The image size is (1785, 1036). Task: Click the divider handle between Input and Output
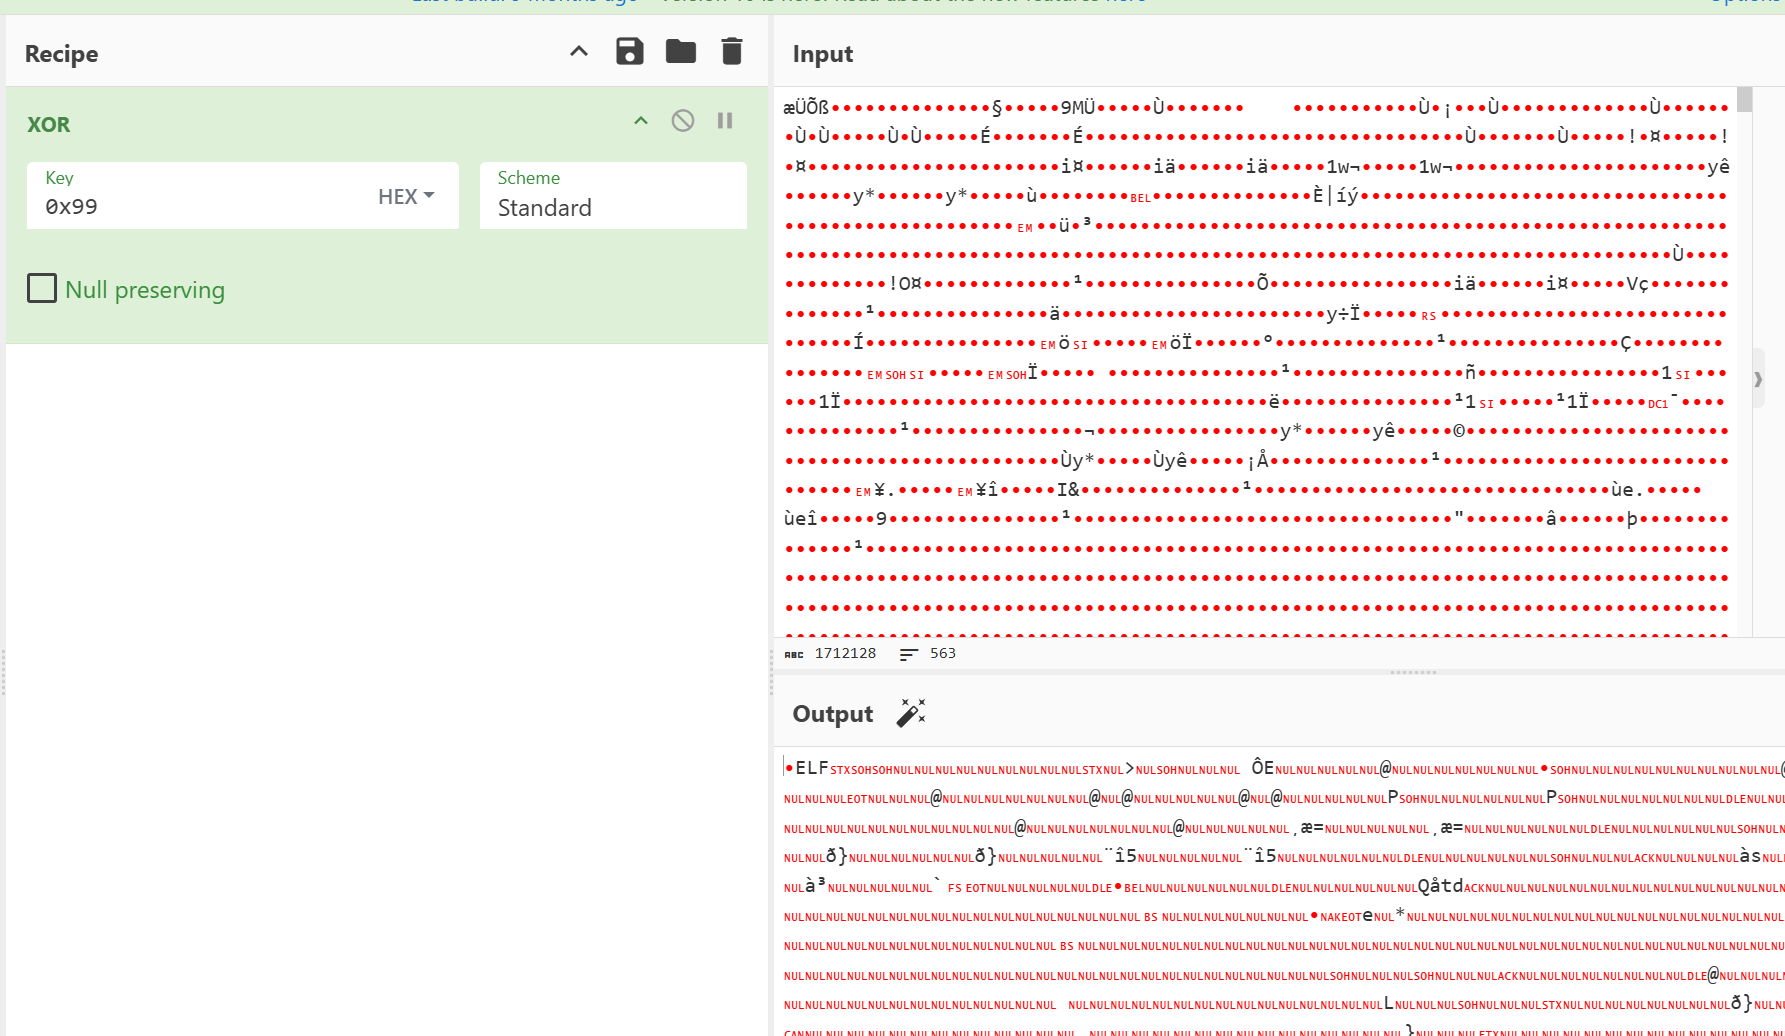[1412, 672]
